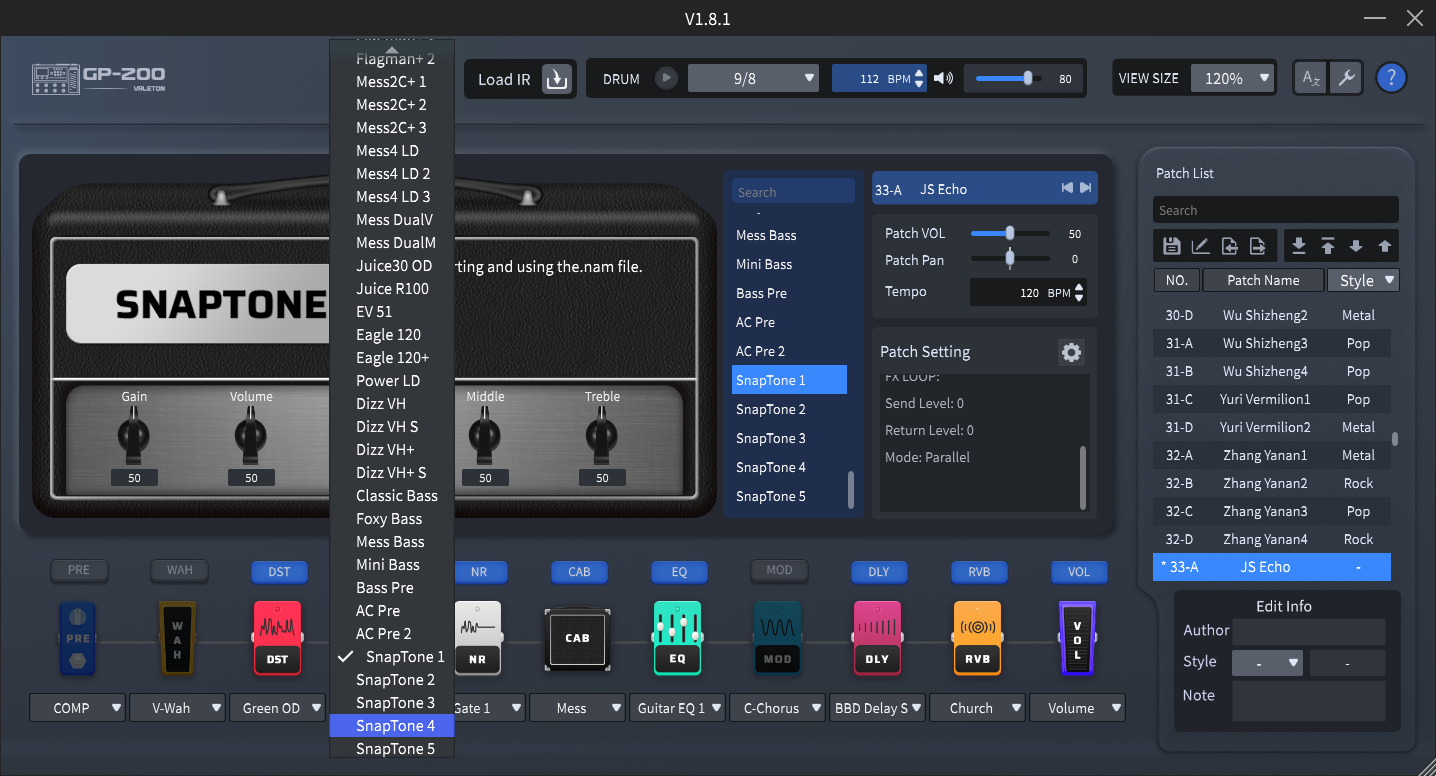
Task: Open the Church reverb dropdown
Action: tap(978, 708)
